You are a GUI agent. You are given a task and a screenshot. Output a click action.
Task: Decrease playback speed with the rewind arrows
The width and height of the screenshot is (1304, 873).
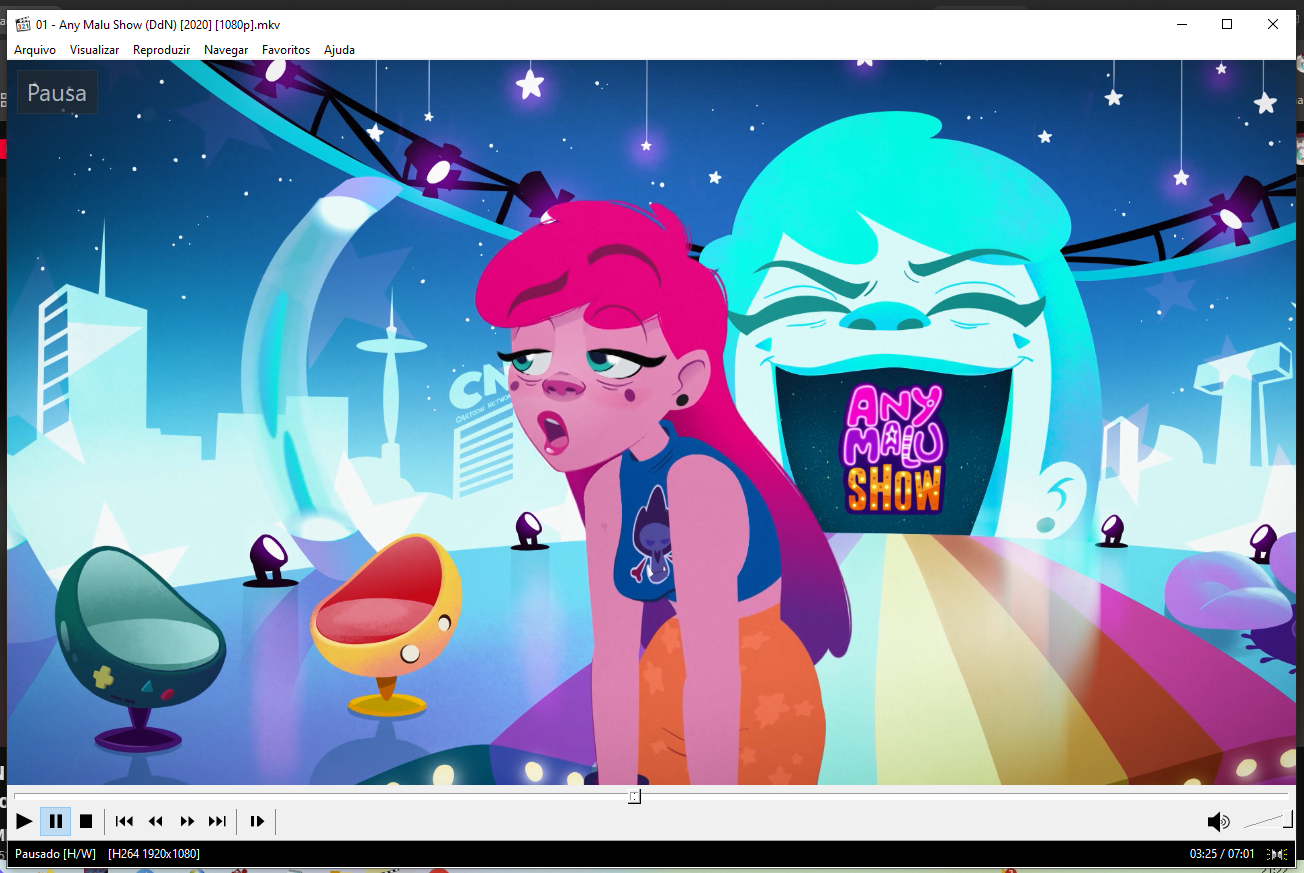tap(156, 822)
